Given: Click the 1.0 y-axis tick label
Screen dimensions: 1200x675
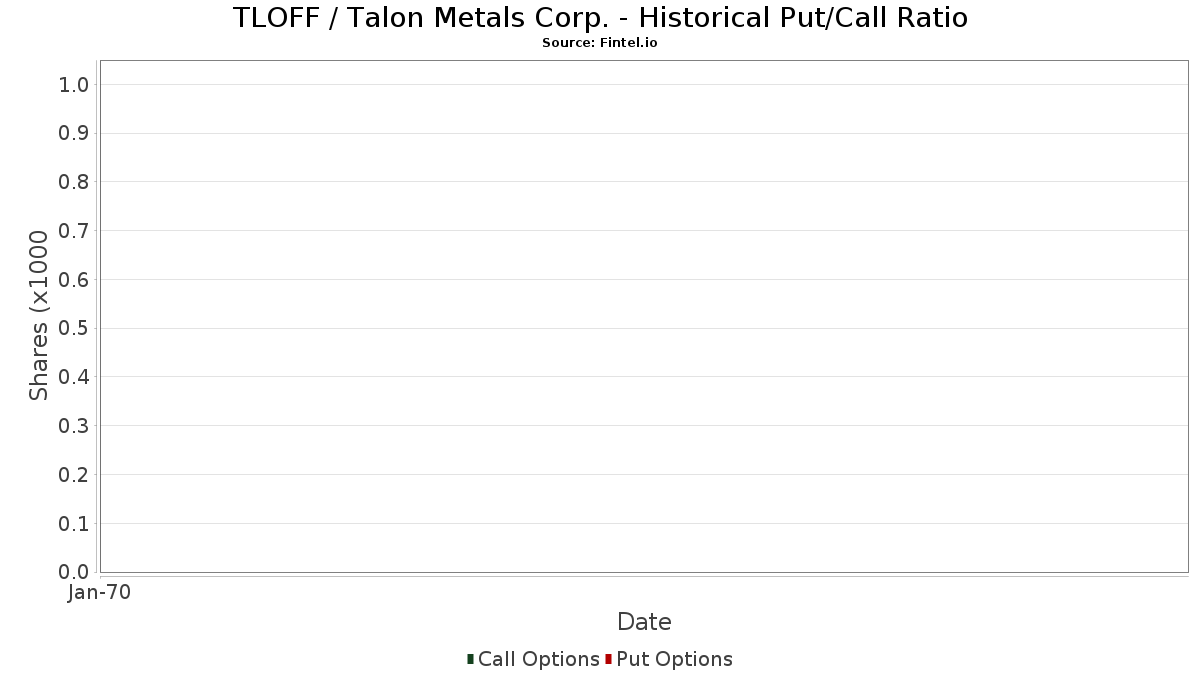Looking at the screenshot, I should 74,85.
